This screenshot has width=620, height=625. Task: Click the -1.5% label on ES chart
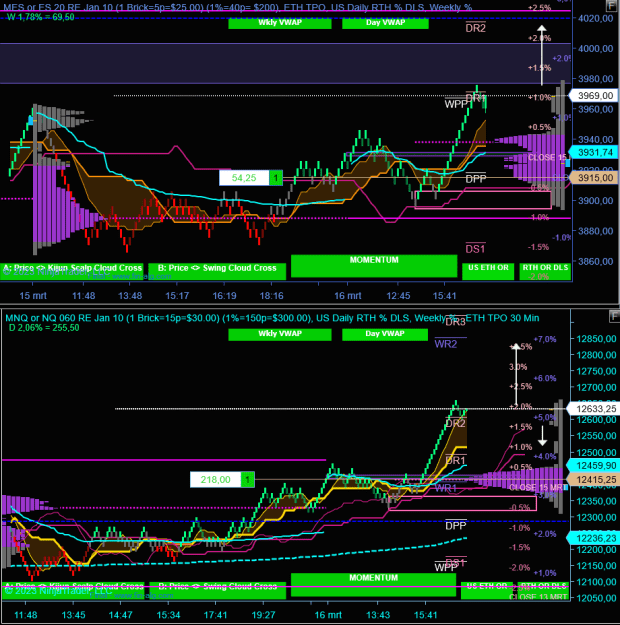[x=539, y=247]
